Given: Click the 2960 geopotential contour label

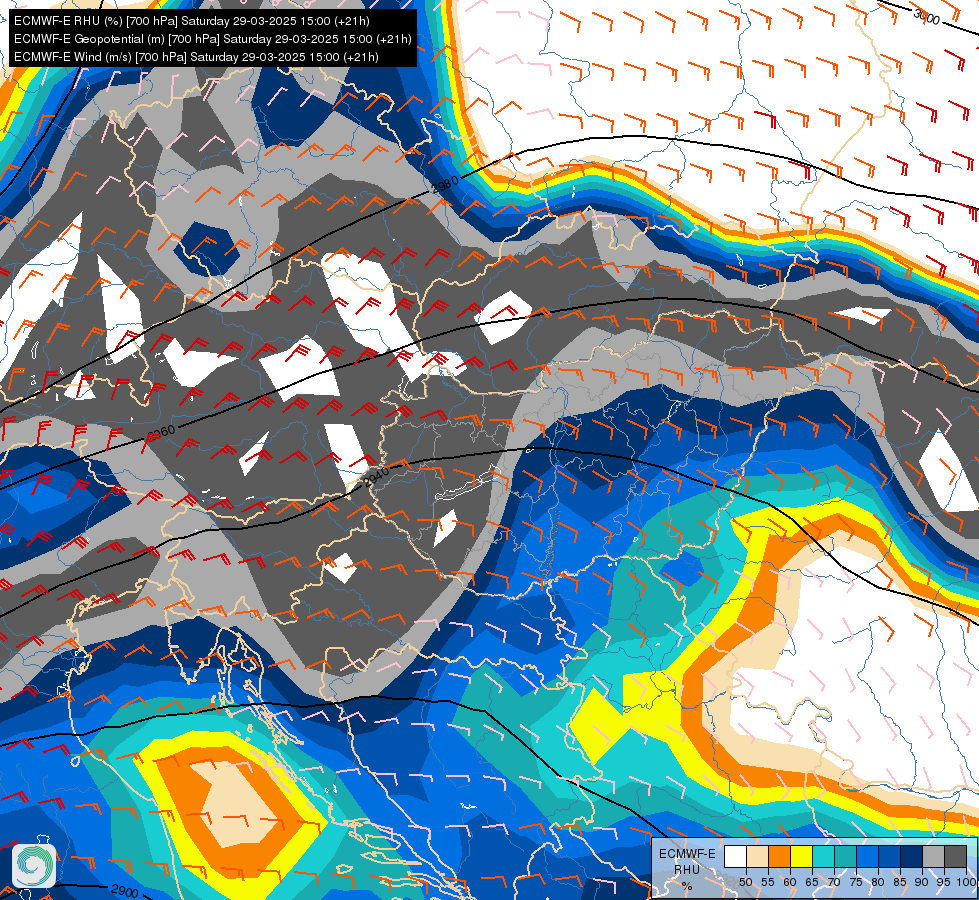Looking at the screenshot, I should pos(161,432).
